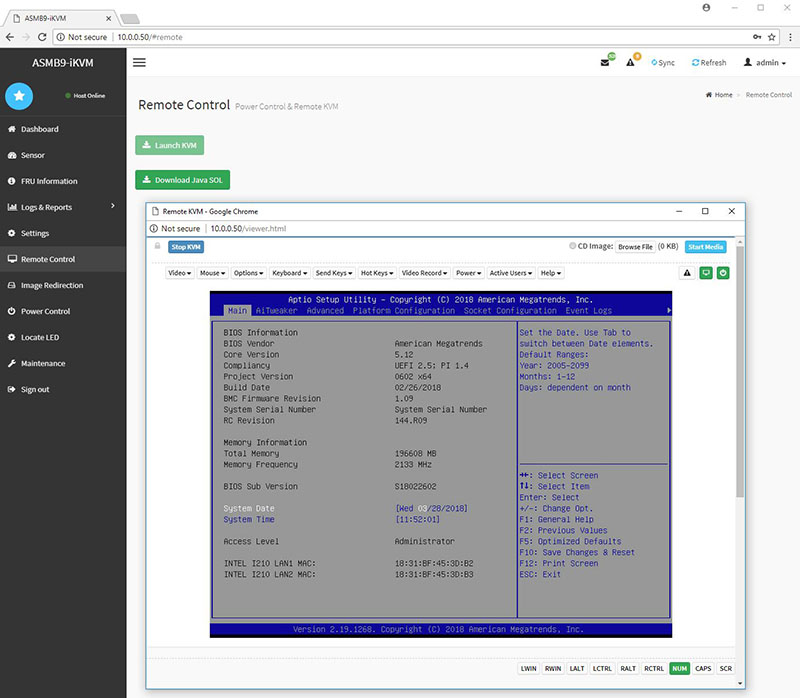Click the Download Java SOL button

coord(182,180)
